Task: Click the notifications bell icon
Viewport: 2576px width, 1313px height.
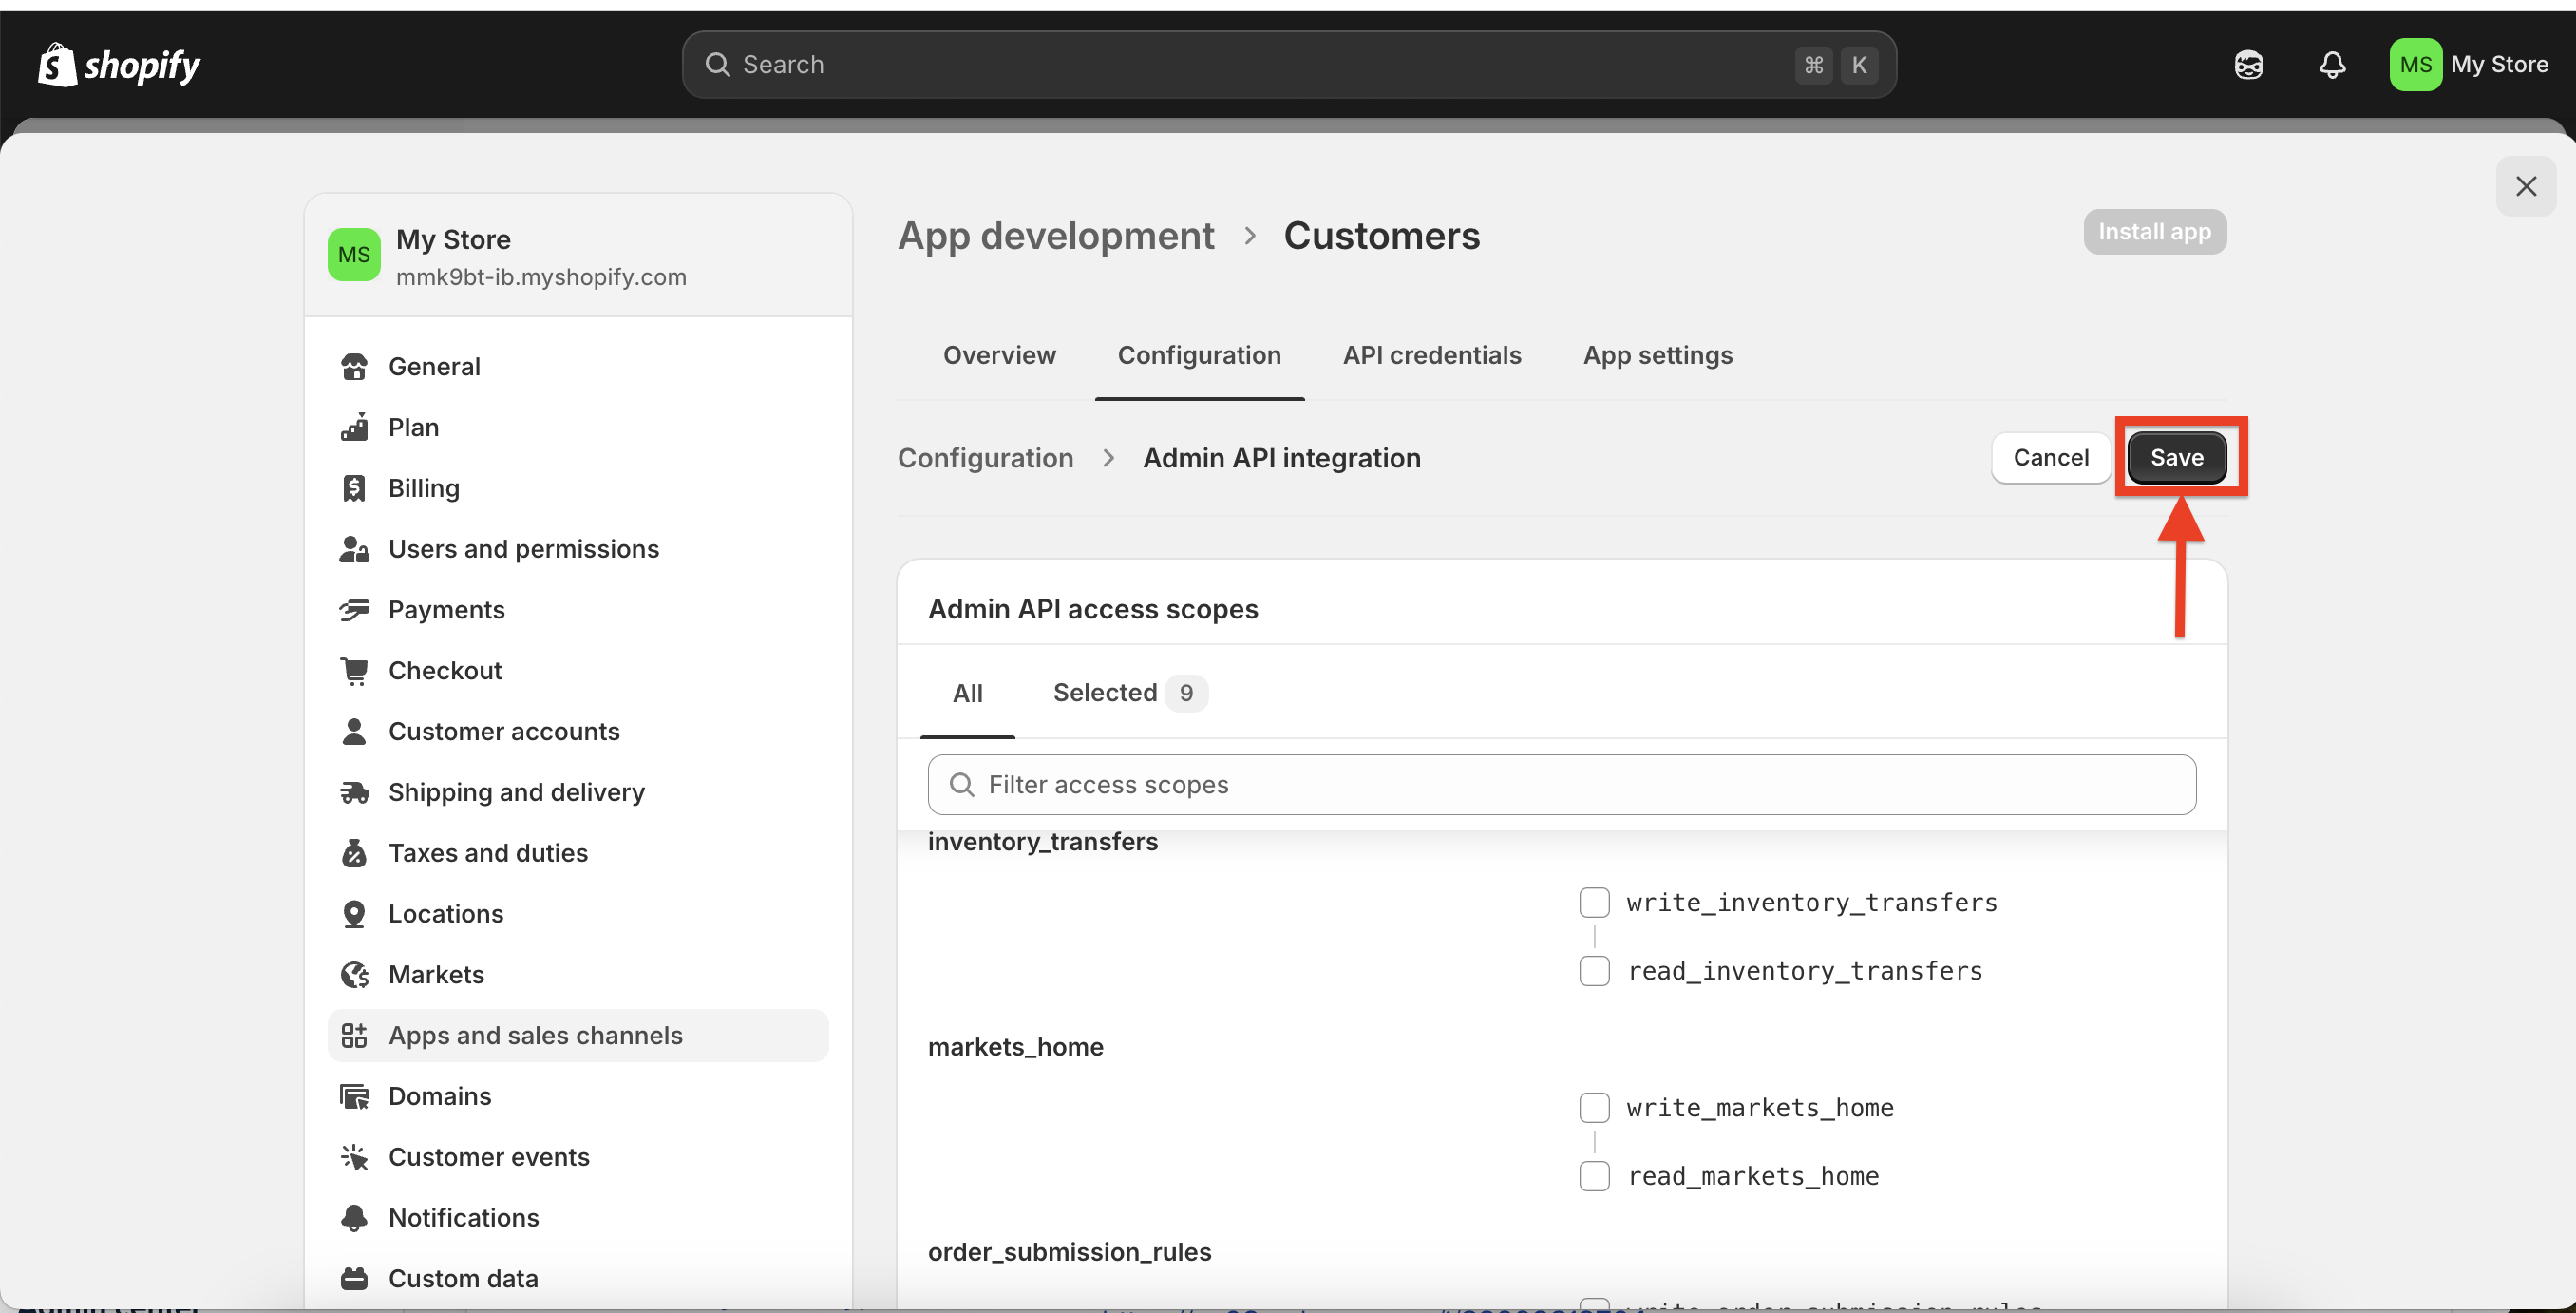Action: (2332, 65)
